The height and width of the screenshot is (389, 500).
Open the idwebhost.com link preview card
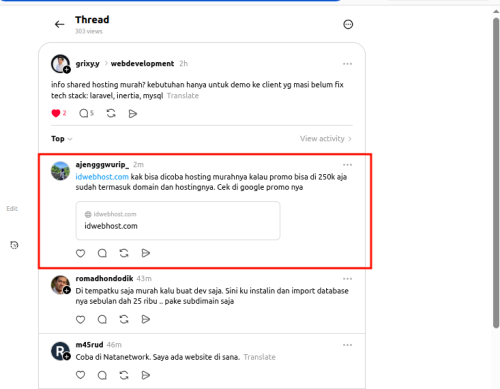click(178, 220)
